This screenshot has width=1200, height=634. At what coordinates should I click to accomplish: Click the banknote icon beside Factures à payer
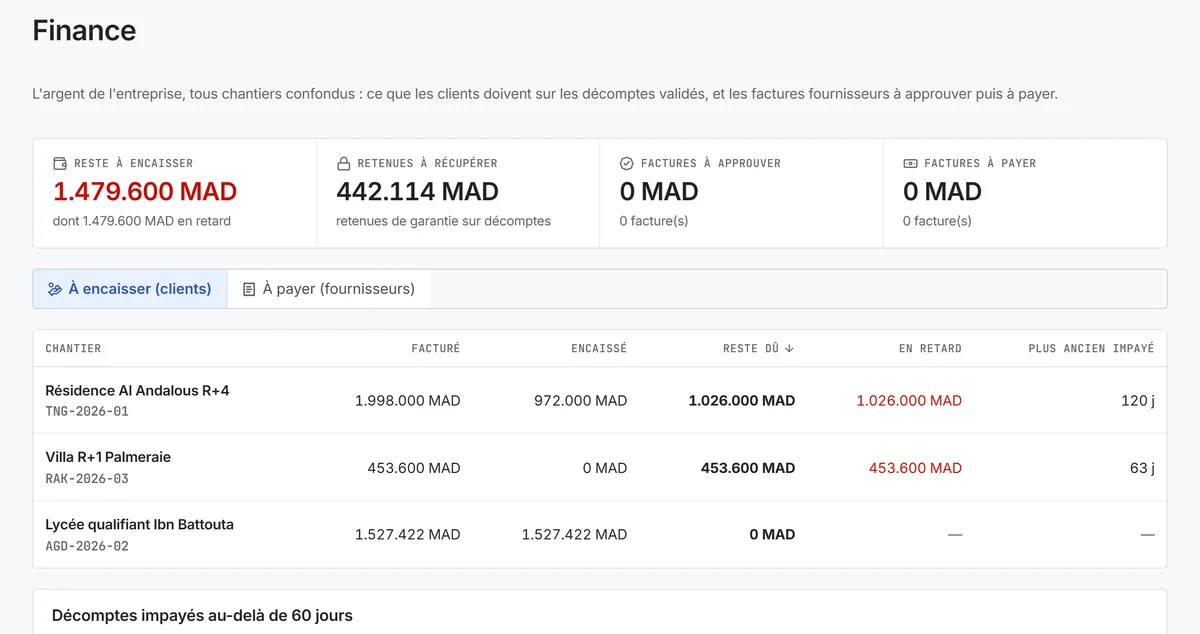click(910, 163)
